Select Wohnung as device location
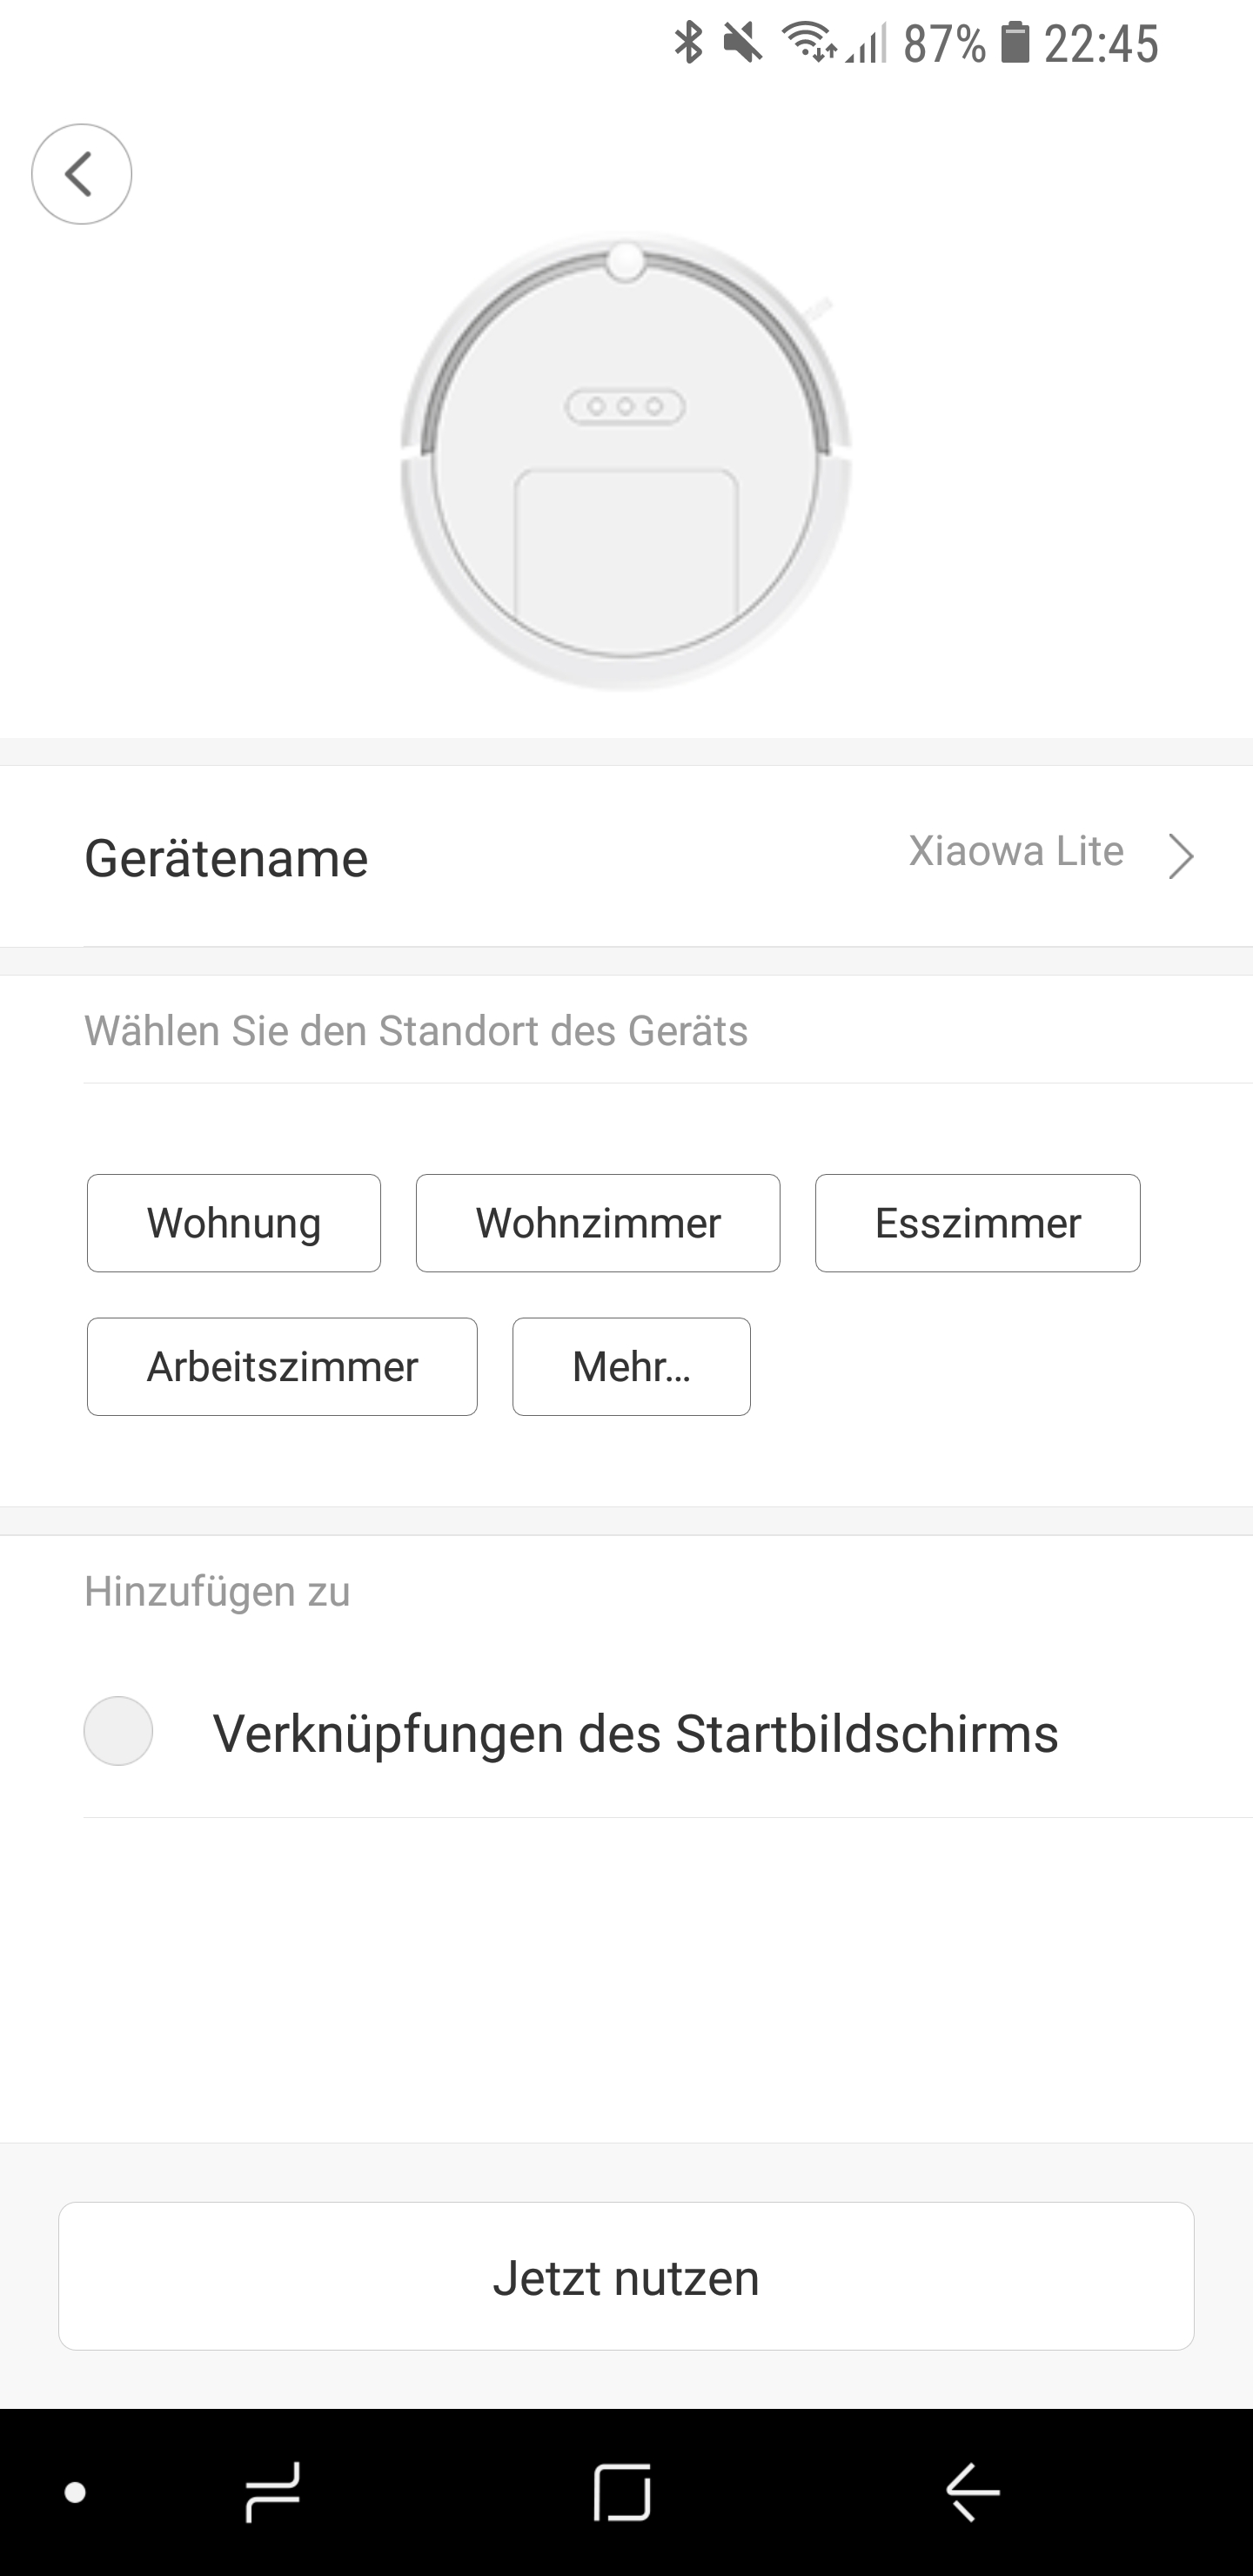 coord(234,1223)
